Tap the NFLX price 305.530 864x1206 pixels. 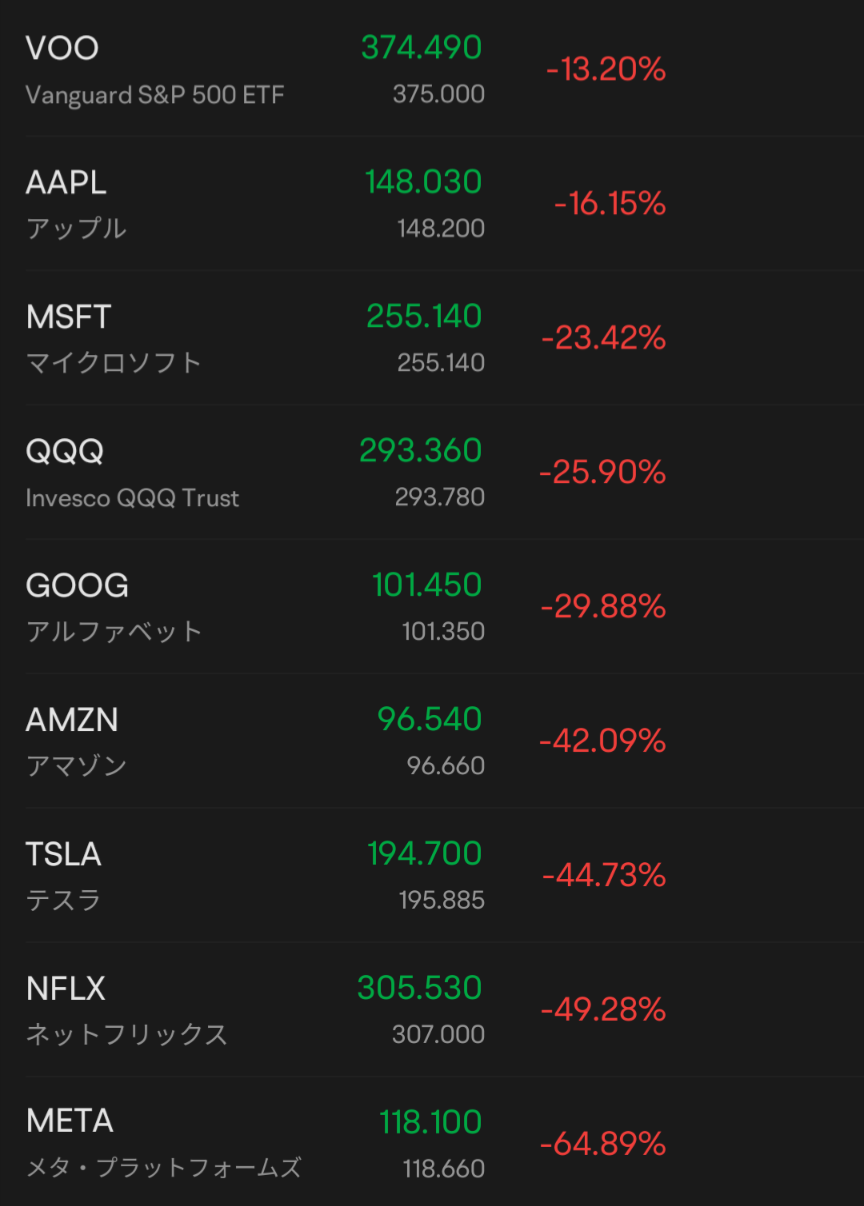click(x=420, y=988)
